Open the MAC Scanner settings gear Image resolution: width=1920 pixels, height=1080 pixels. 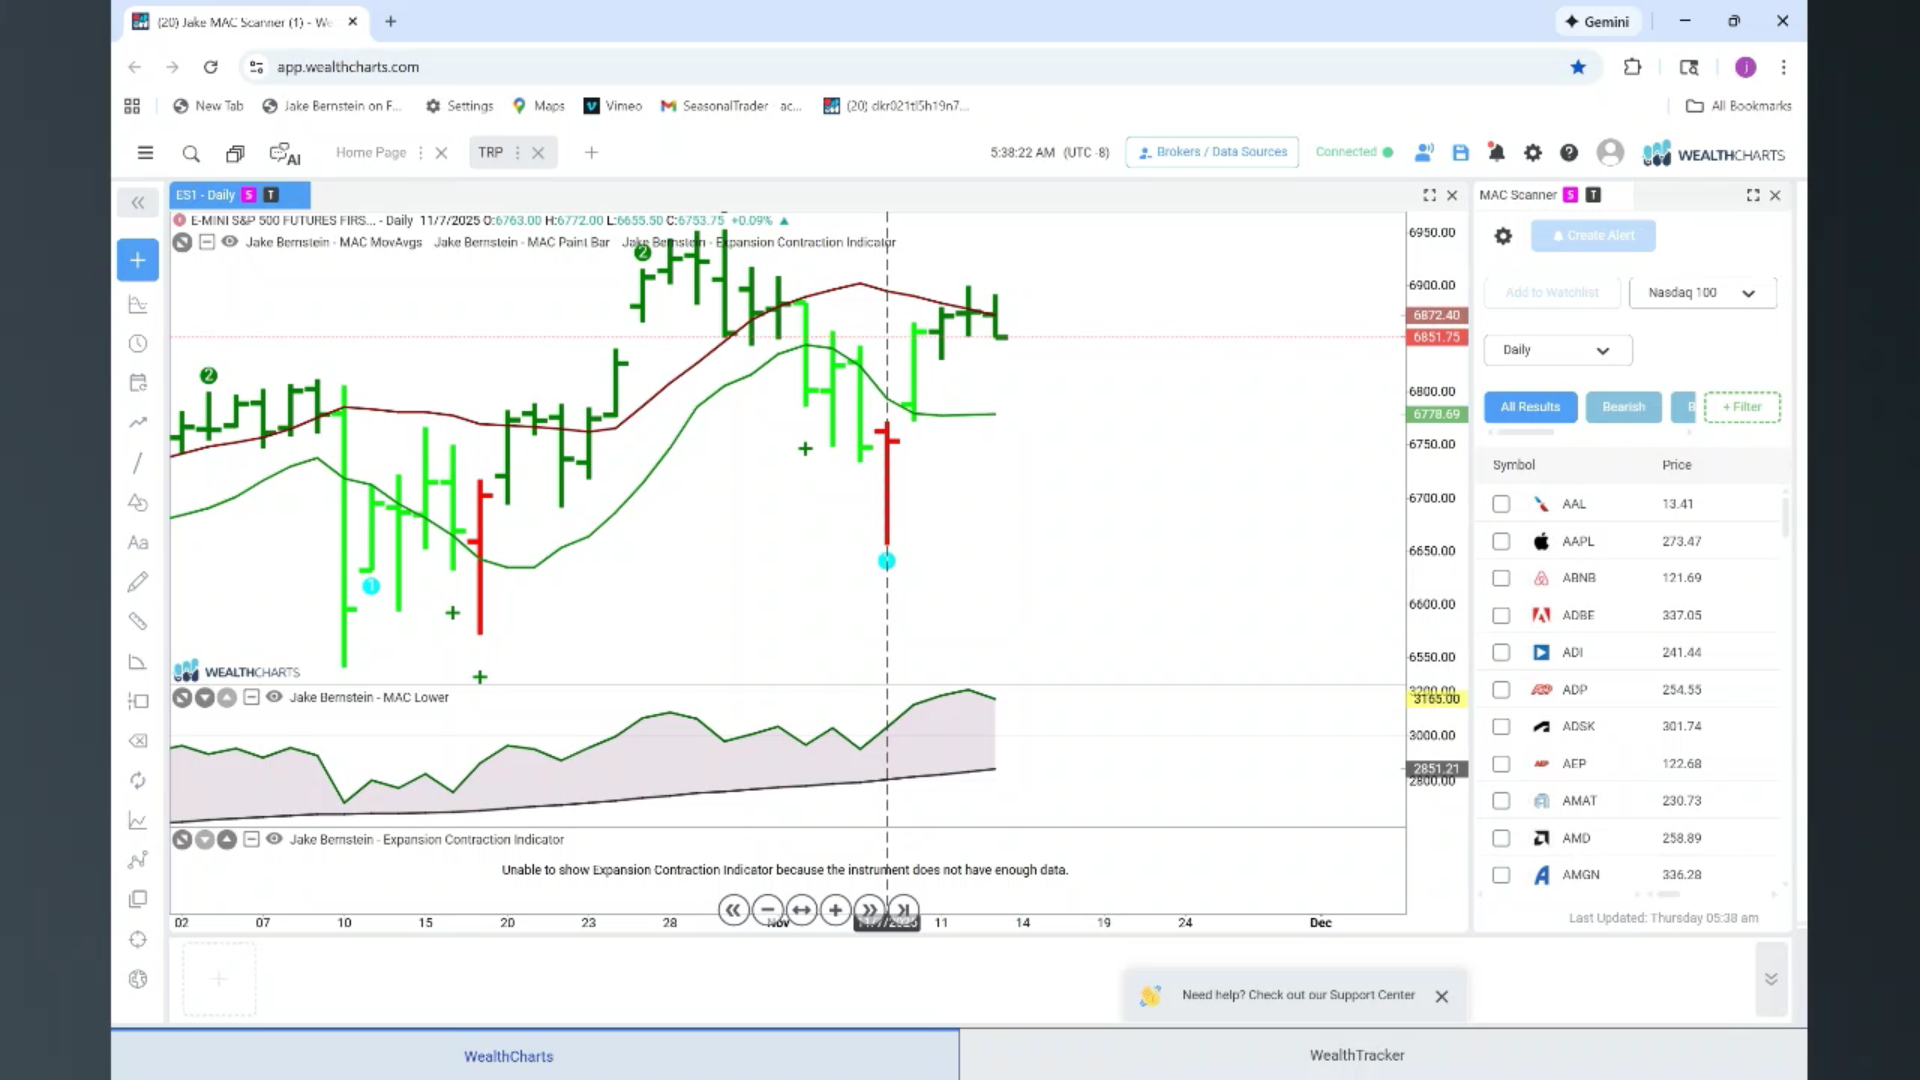[x=1503, y=236]
